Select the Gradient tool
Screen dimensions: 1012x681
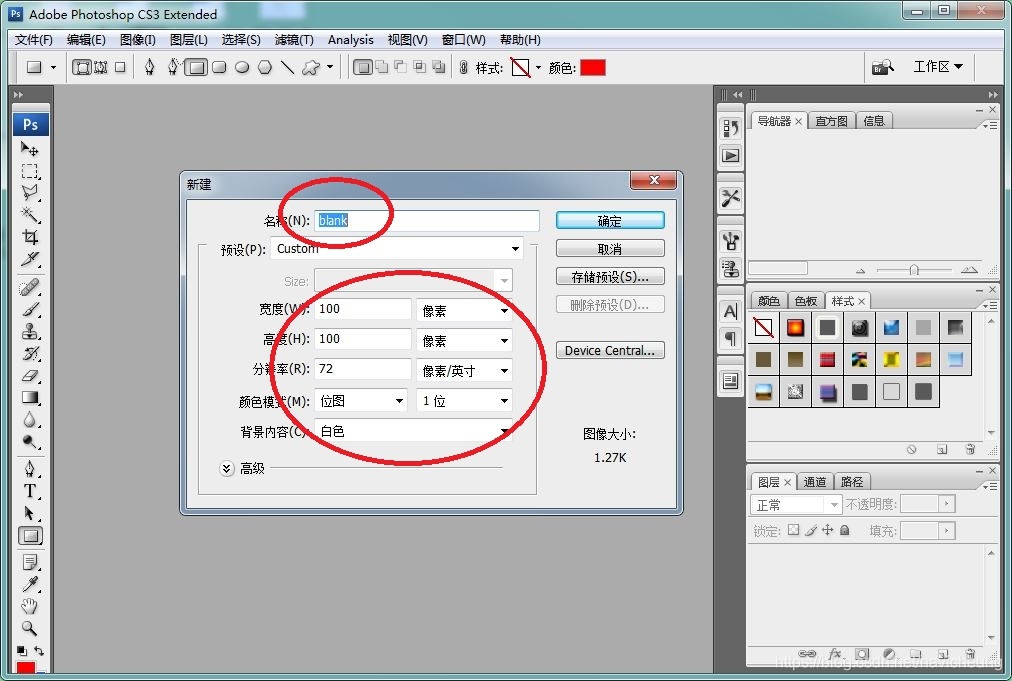coord(30,398)
